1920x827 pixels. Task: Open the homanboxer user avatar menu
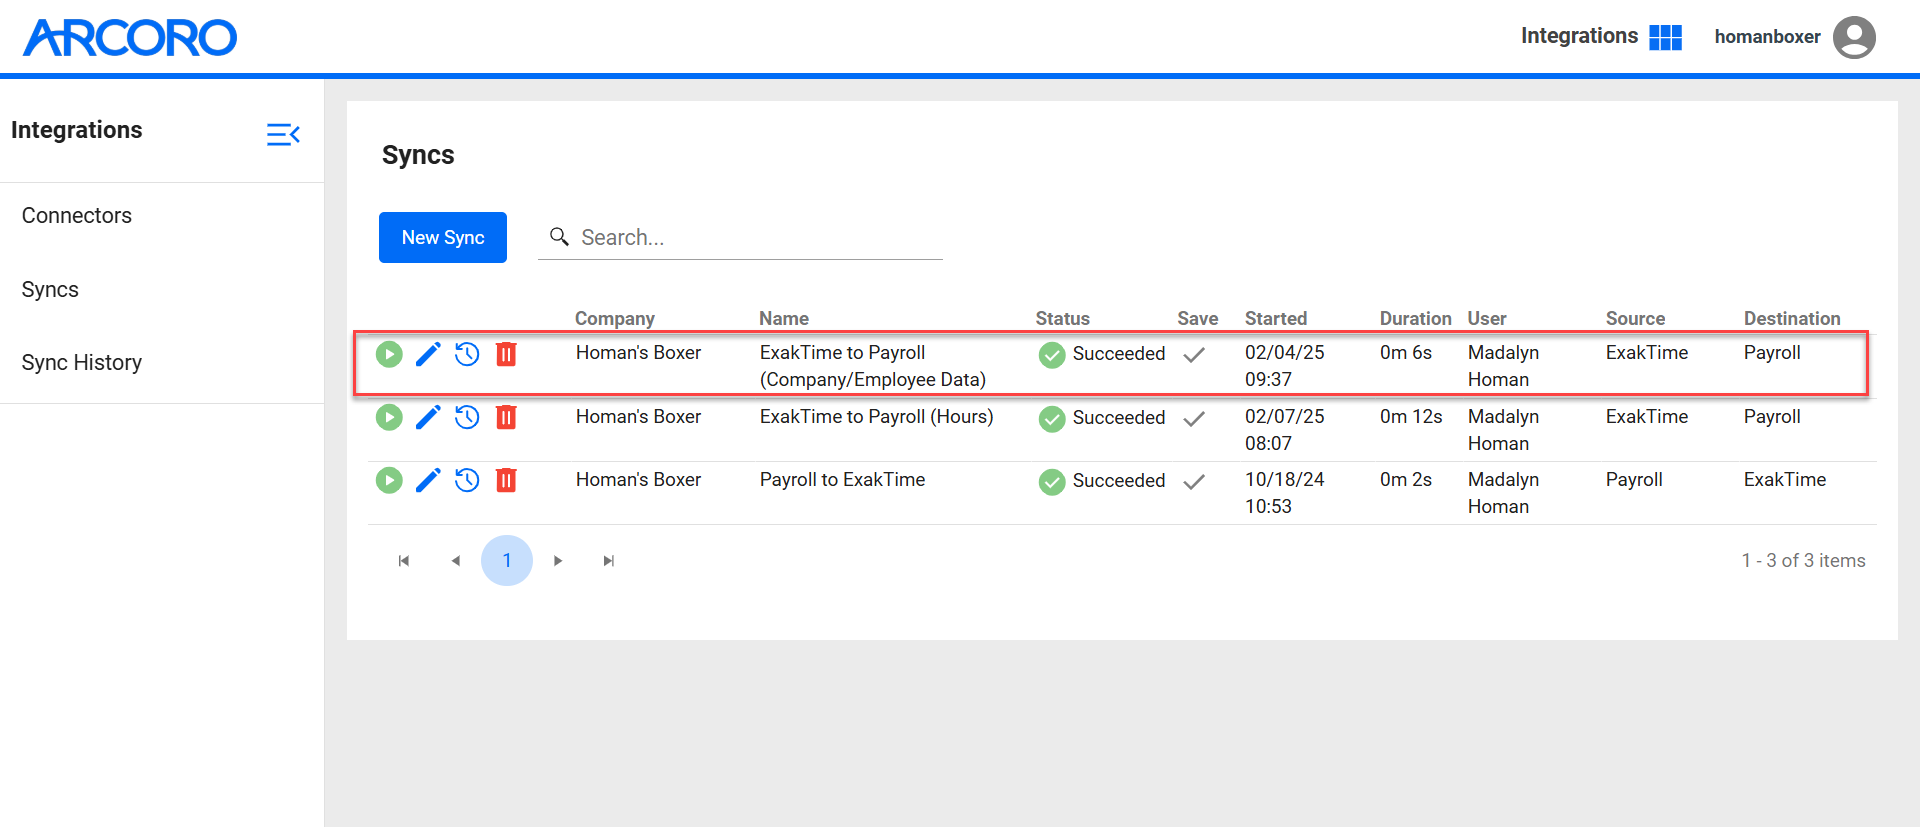point(1854,37)
